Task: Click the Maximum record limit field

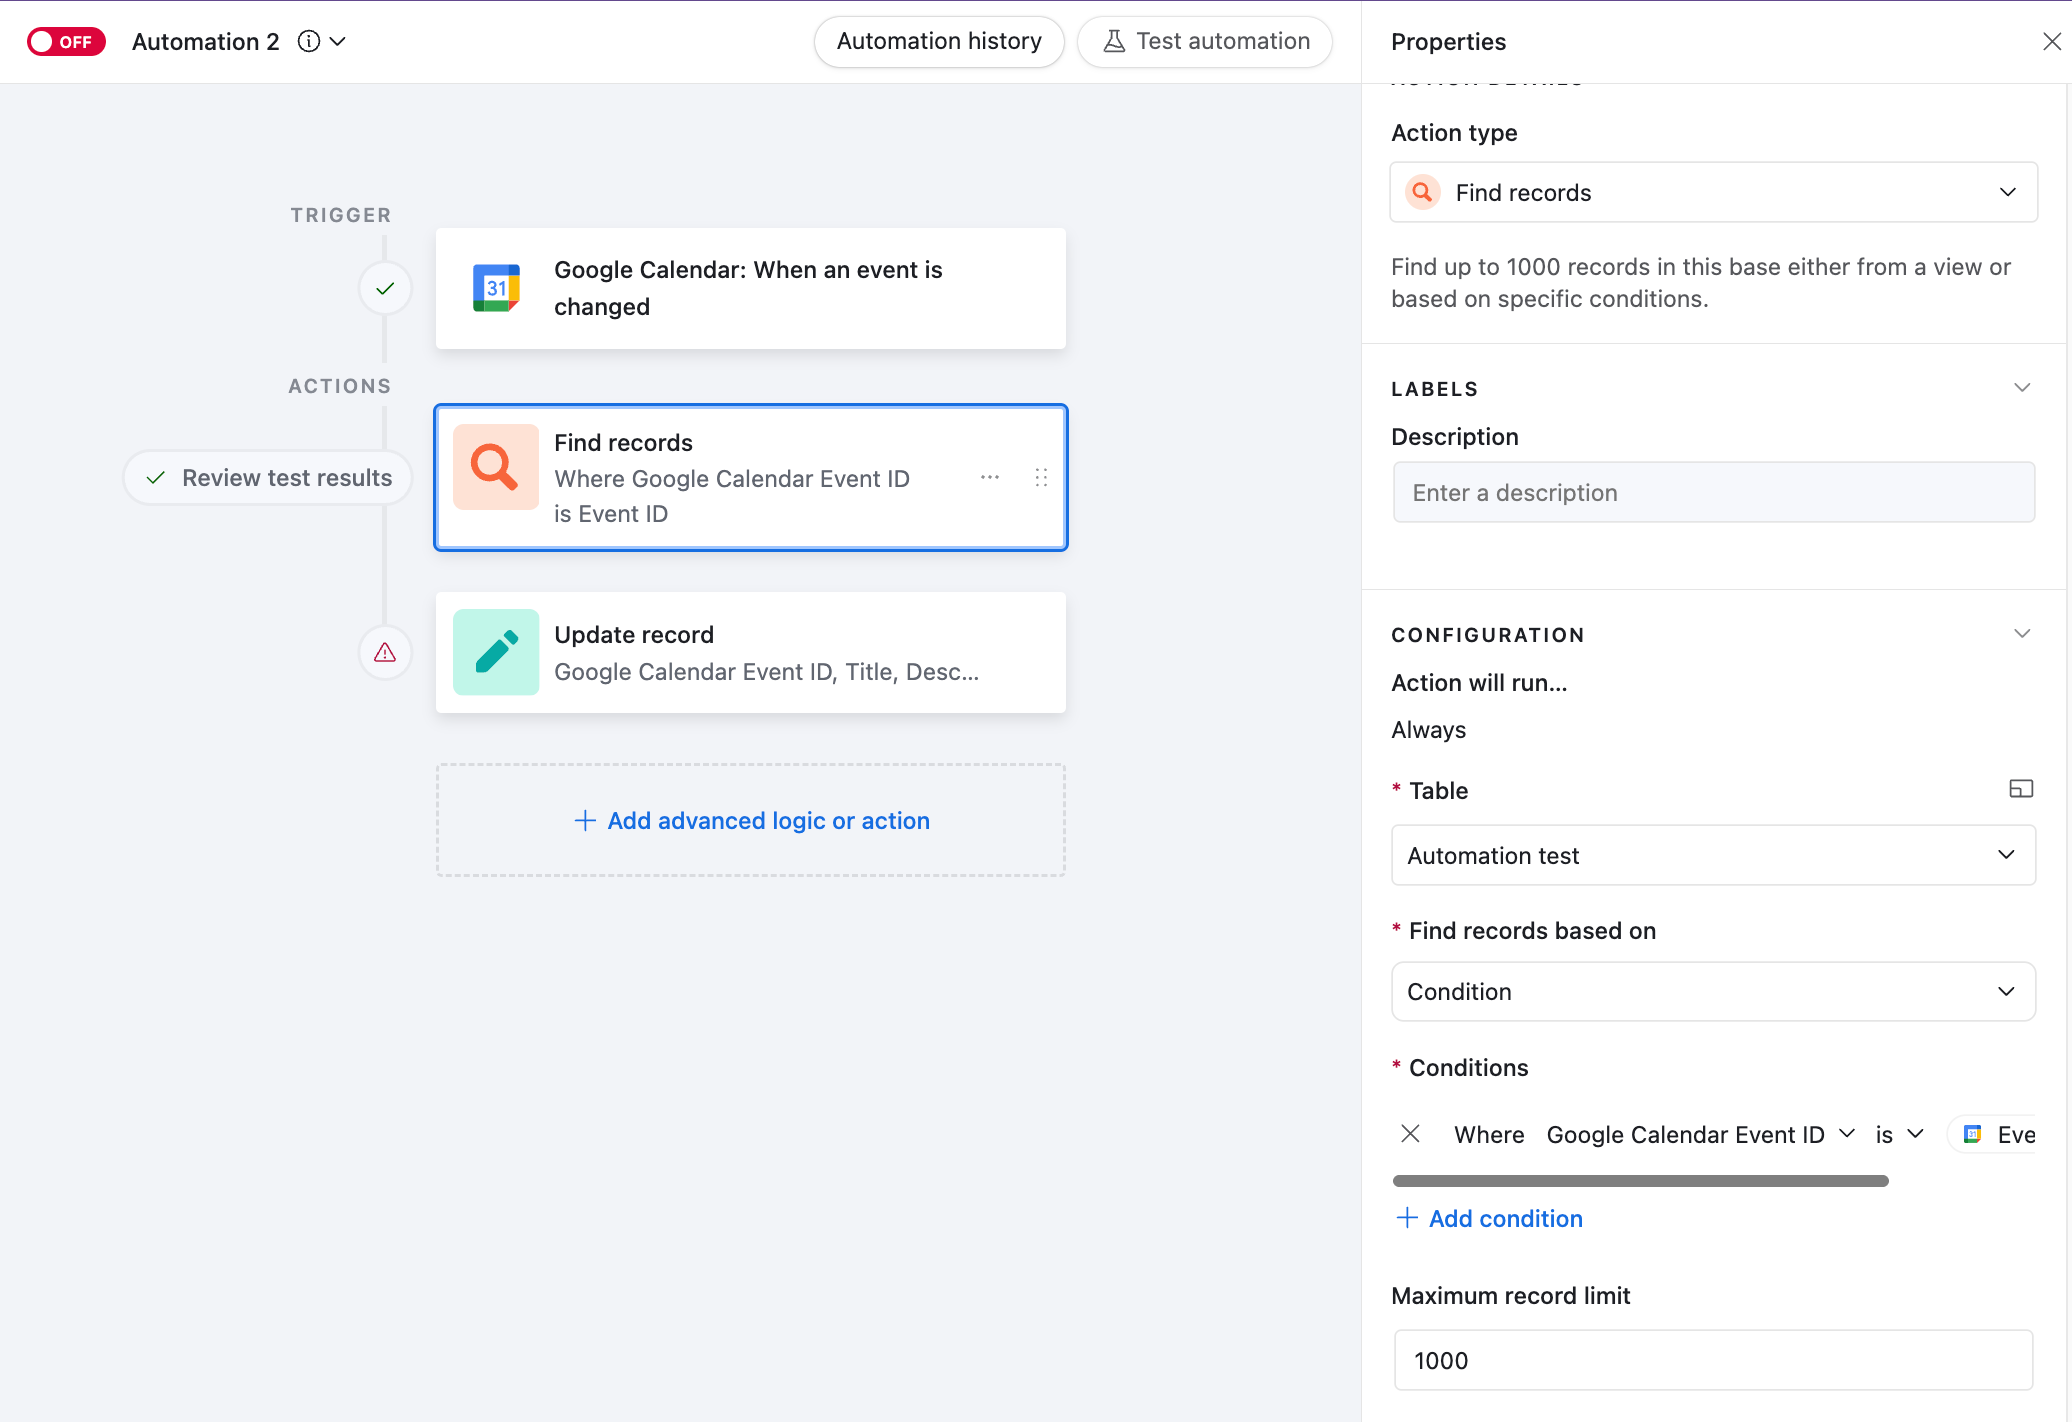Action: coord(1714,1360)
